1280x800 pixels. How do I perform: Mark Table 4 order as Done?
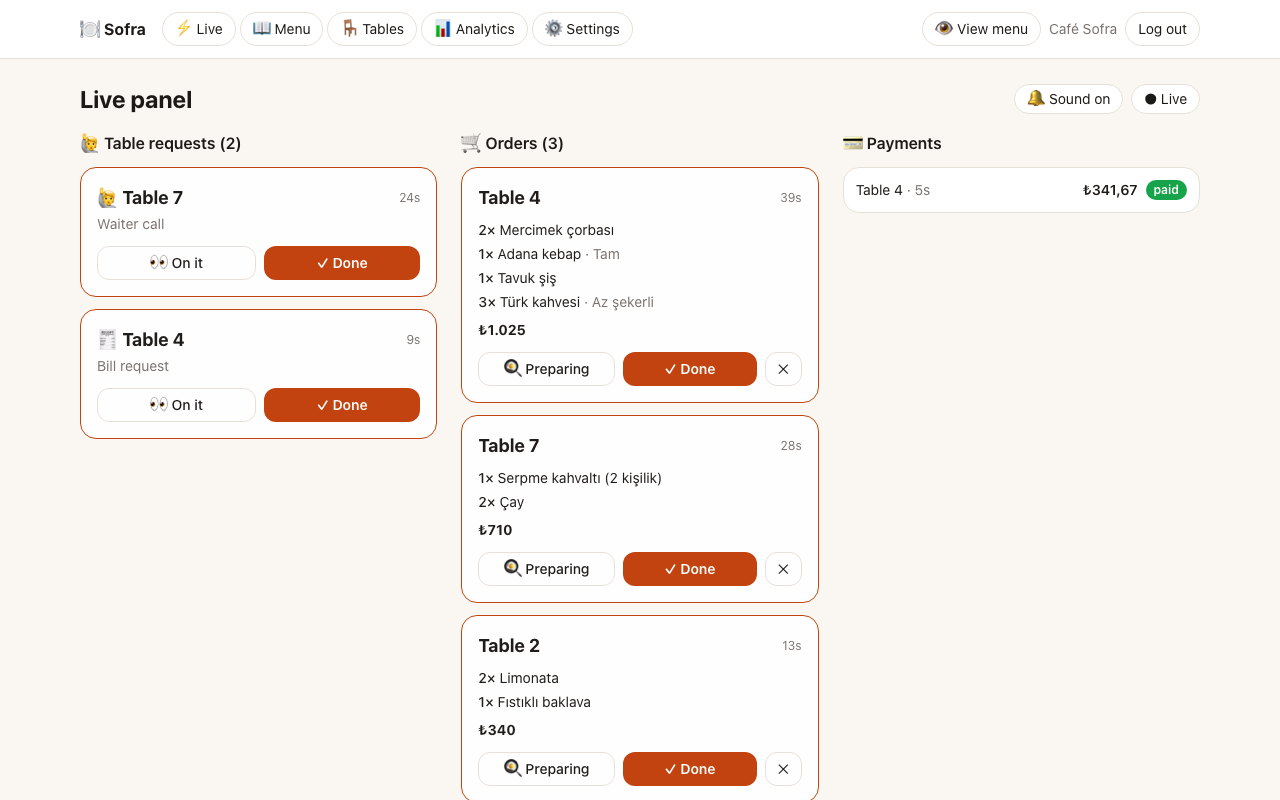pyautogui.click(x=690, y=369)
